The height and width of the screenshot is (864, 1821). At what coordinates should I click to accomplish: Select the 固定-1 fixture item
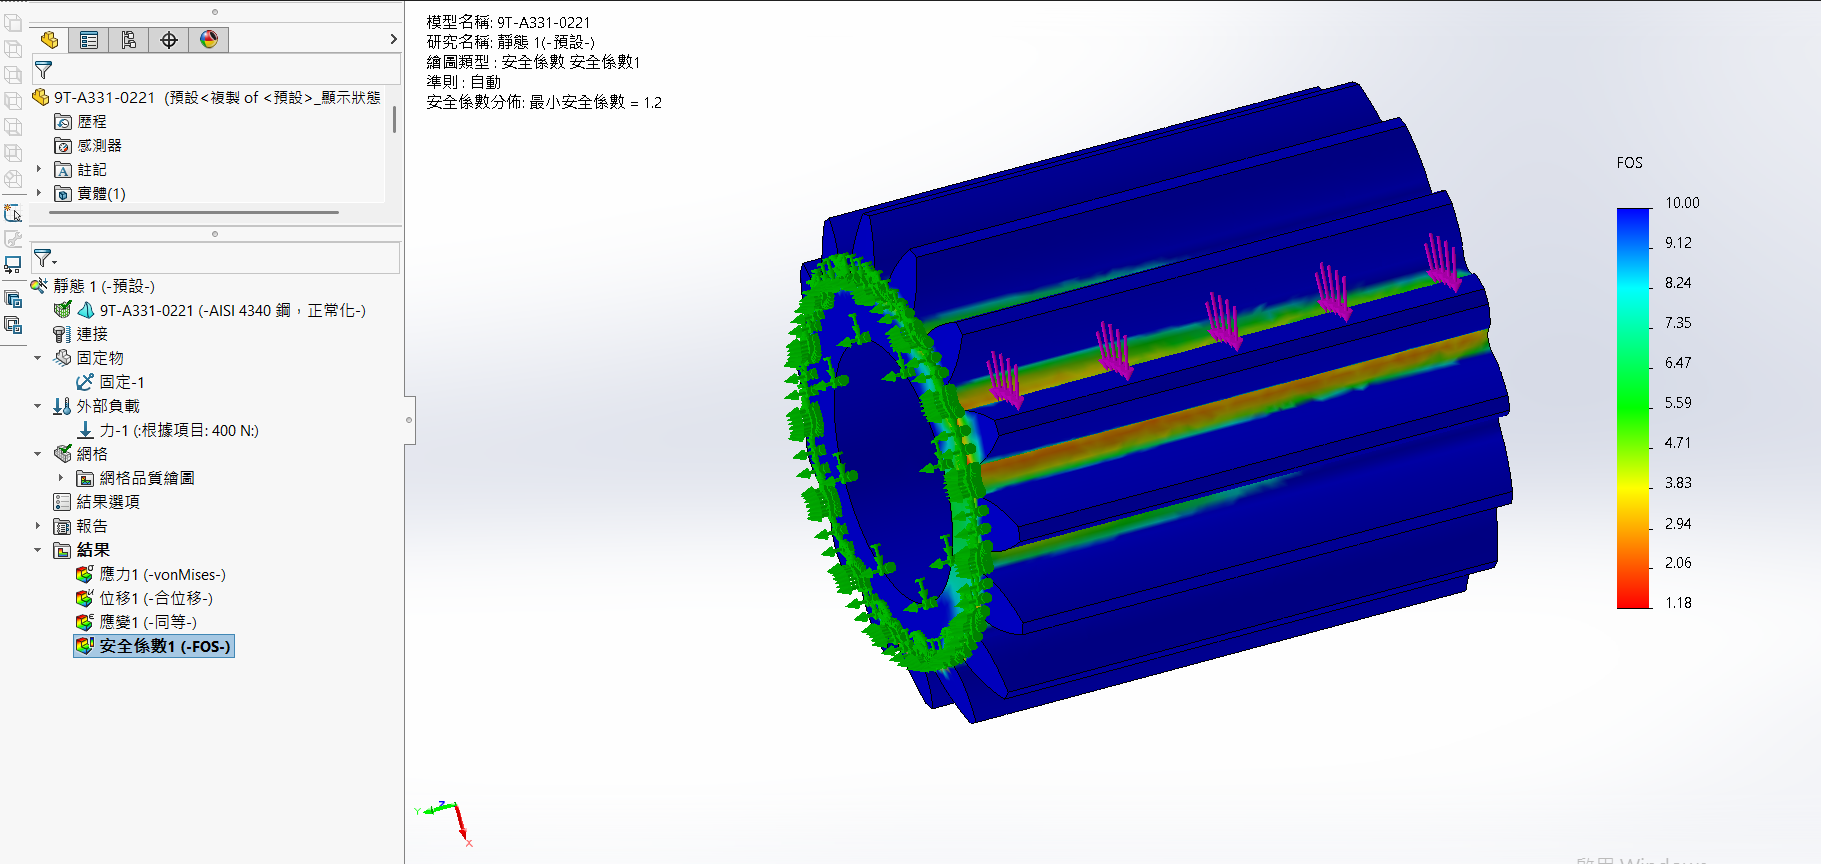point(121,382)
